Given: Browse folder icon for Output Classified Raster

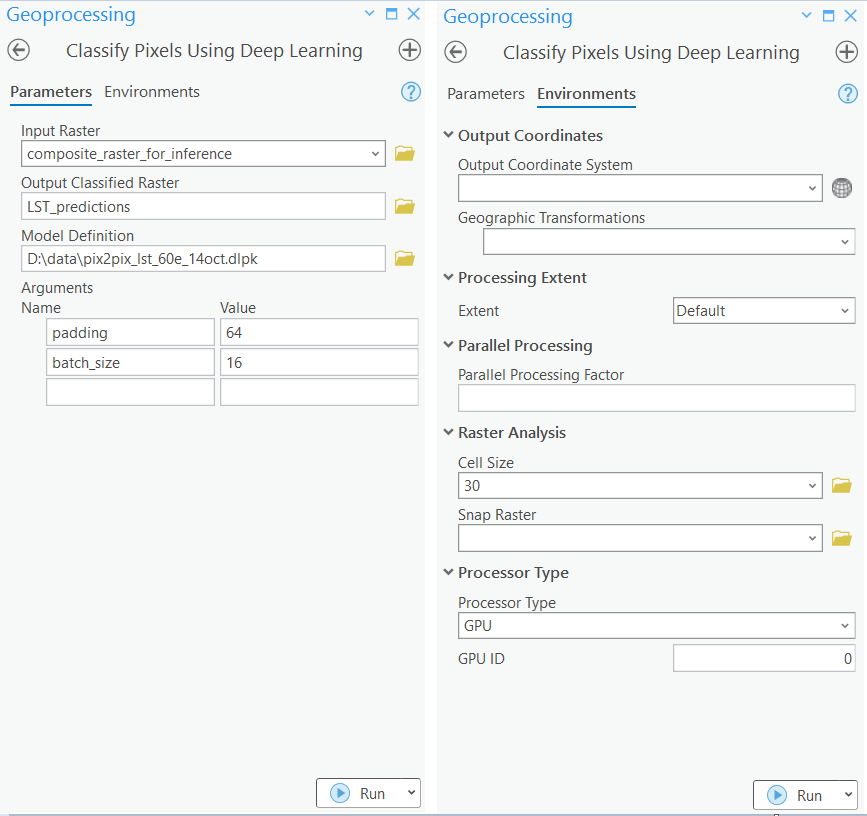Looking at the screenshot, I should pos(404,207).
